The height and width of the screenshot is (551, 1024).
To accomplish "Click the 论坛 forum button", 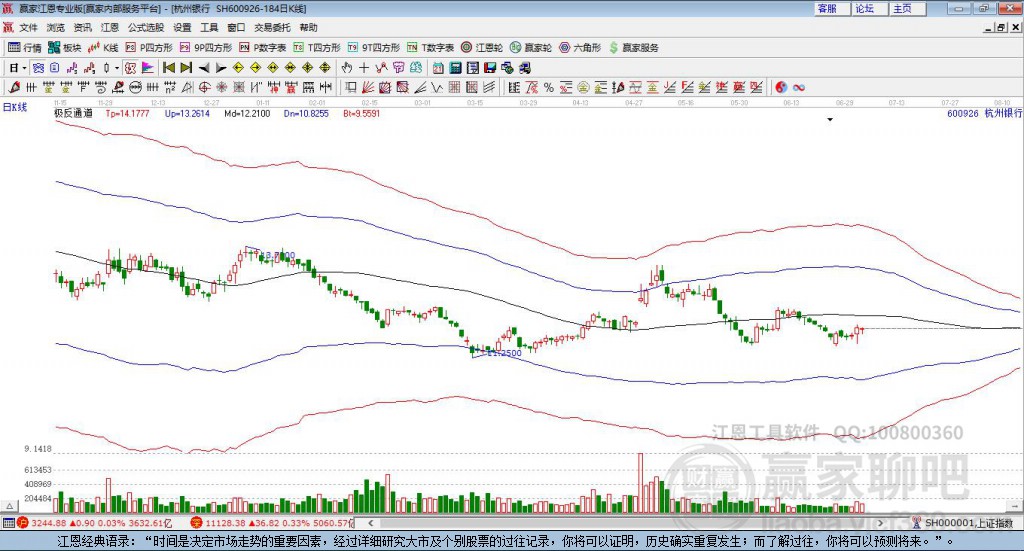I will pyautogui.click(x=869, y=8).
